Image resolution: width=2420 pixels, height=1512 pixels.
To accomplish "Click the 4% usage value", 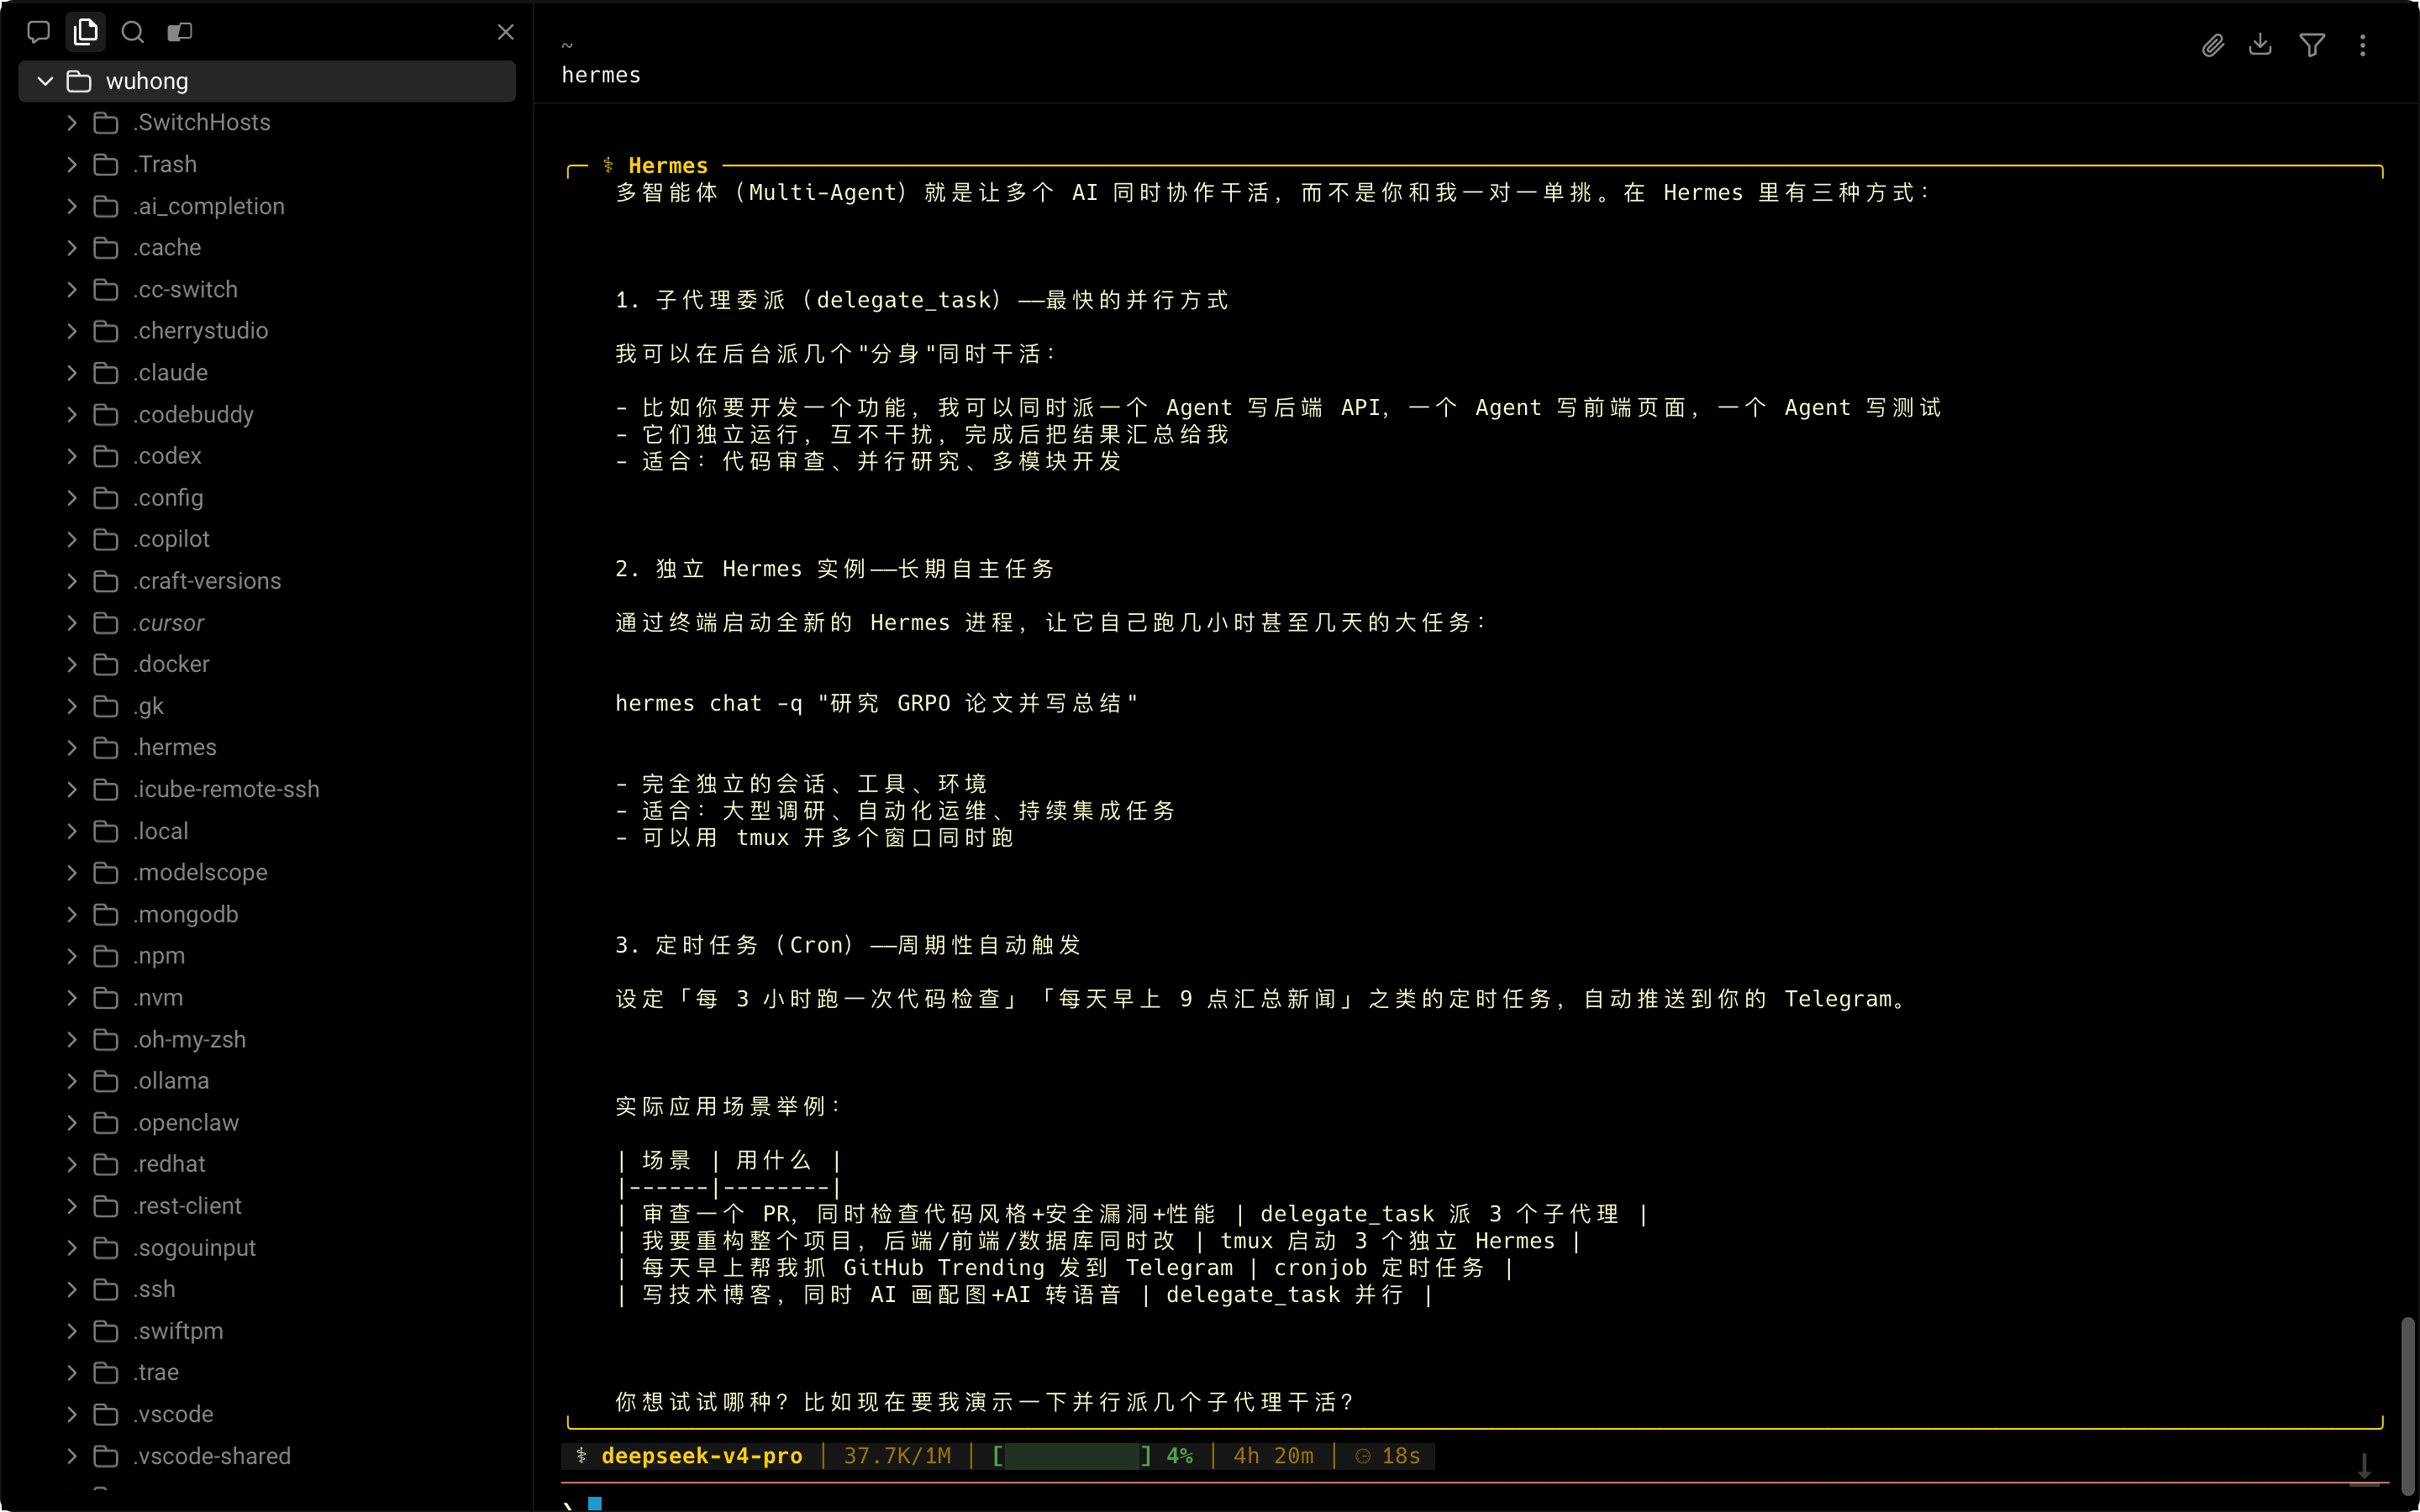I will (x=1180, y=1456).
